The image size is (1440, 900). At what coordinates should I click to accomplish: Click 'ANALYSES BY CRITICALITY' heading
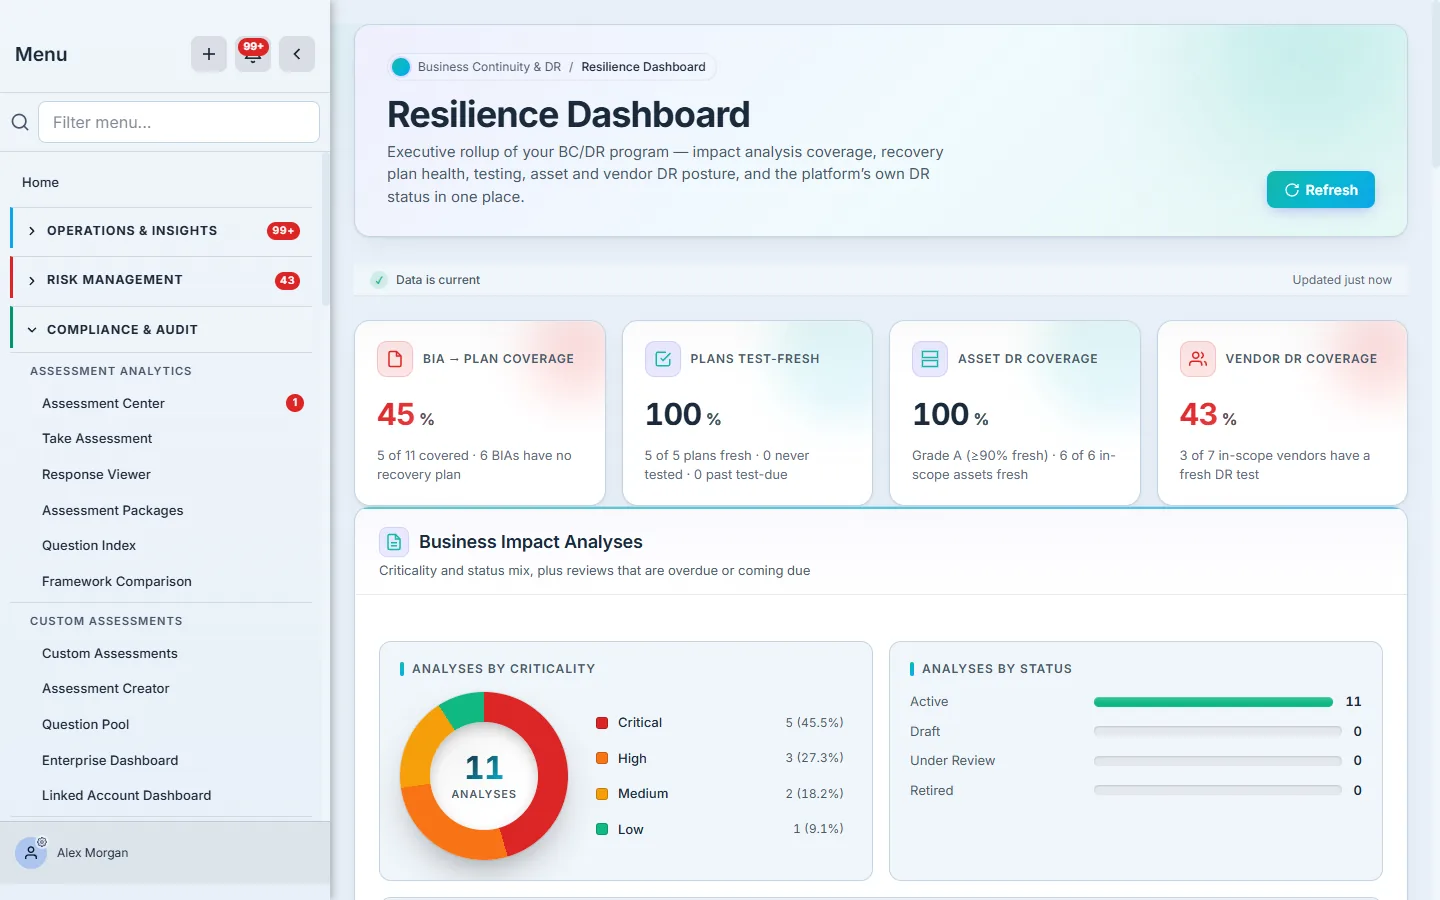click(503, 669)
